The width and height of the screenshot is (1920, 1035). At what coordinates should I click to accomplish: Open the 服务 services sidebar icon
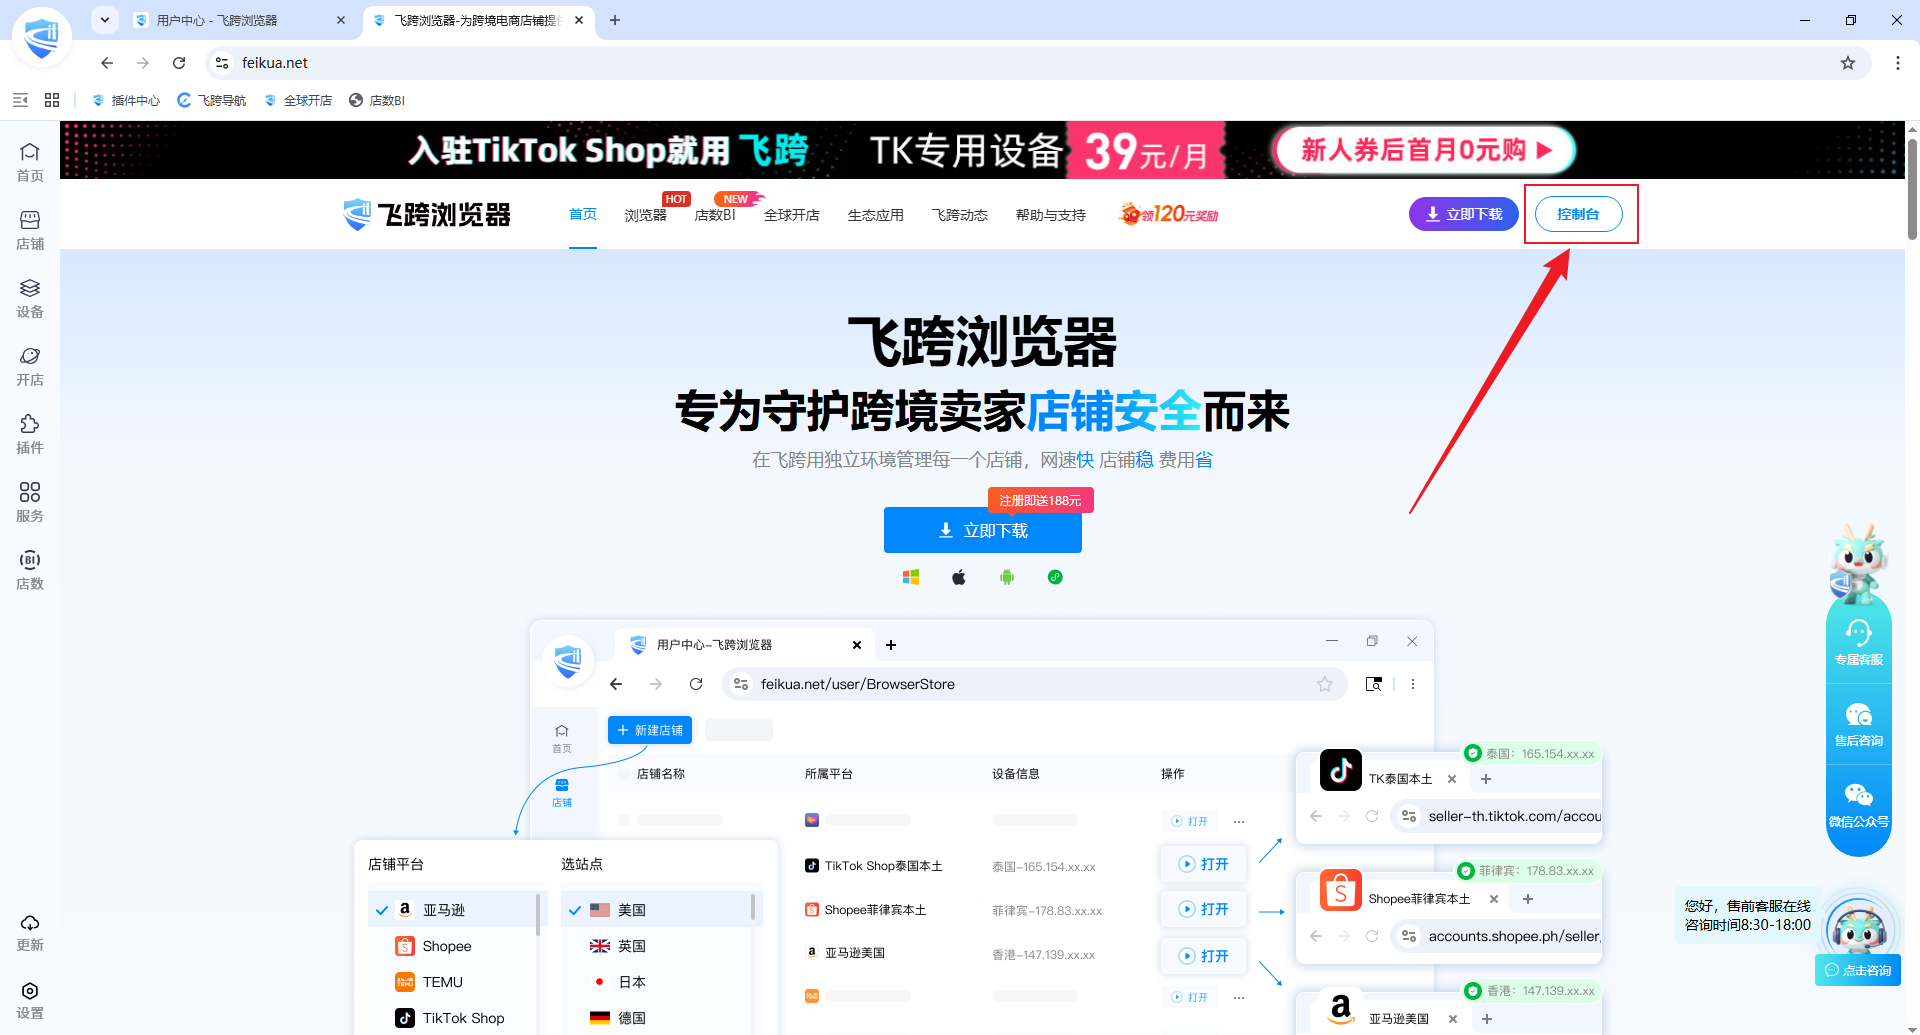[30, 502]
